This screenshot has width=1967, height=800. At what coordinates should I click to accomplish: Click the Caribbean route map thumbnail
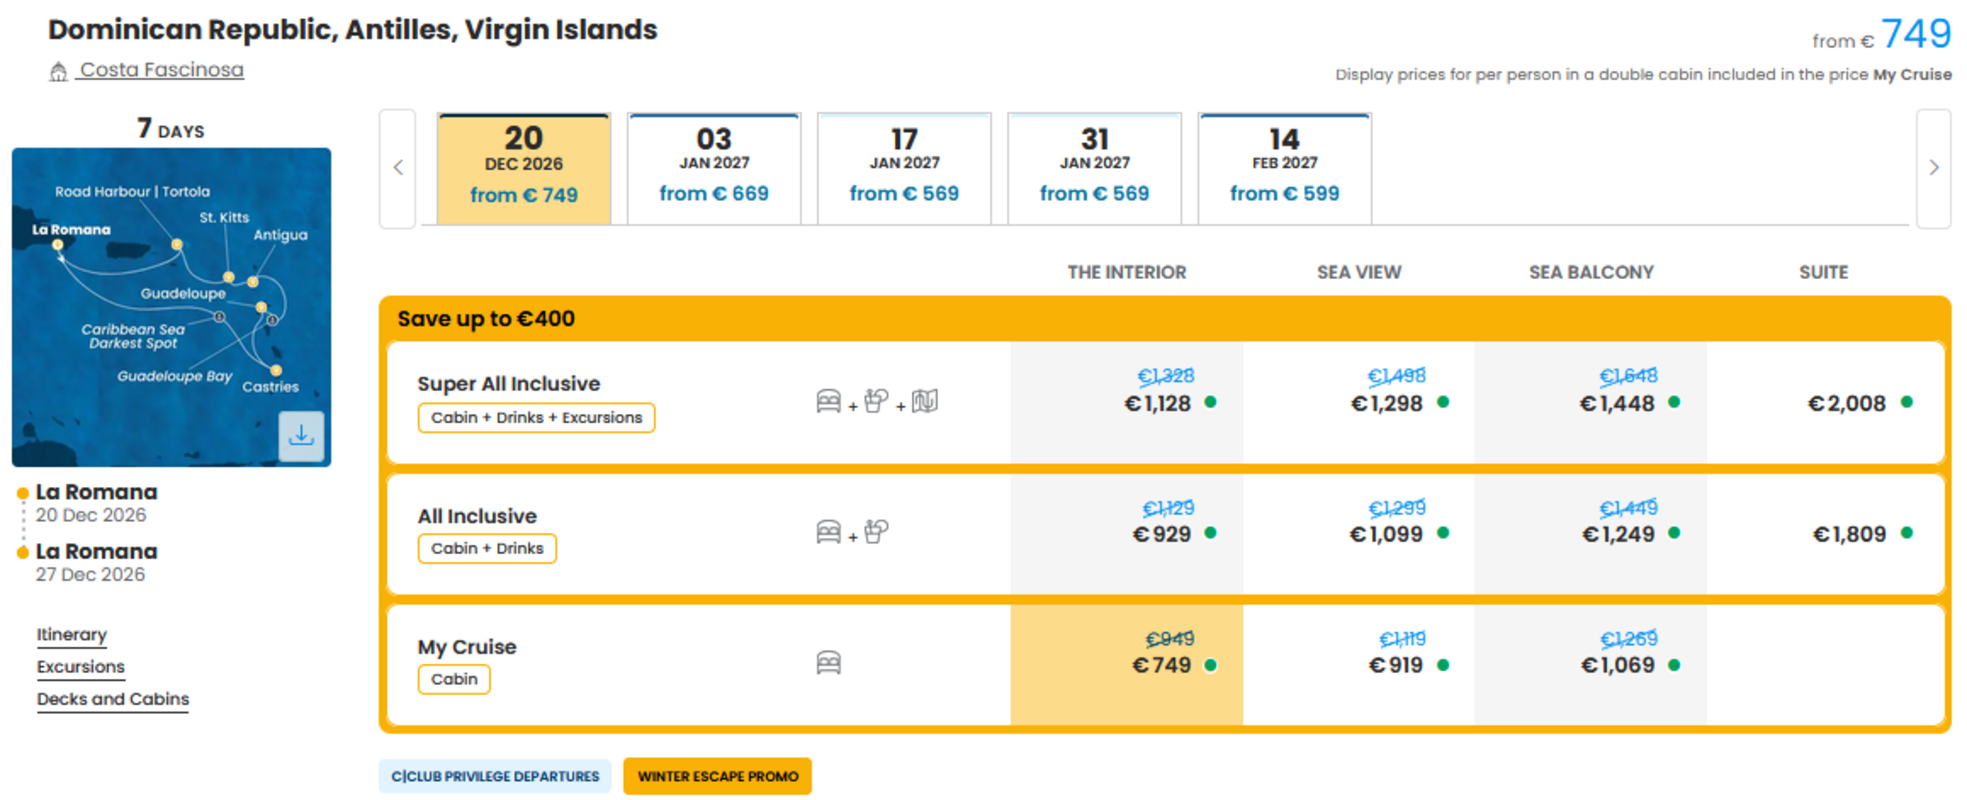coord(171,307)
